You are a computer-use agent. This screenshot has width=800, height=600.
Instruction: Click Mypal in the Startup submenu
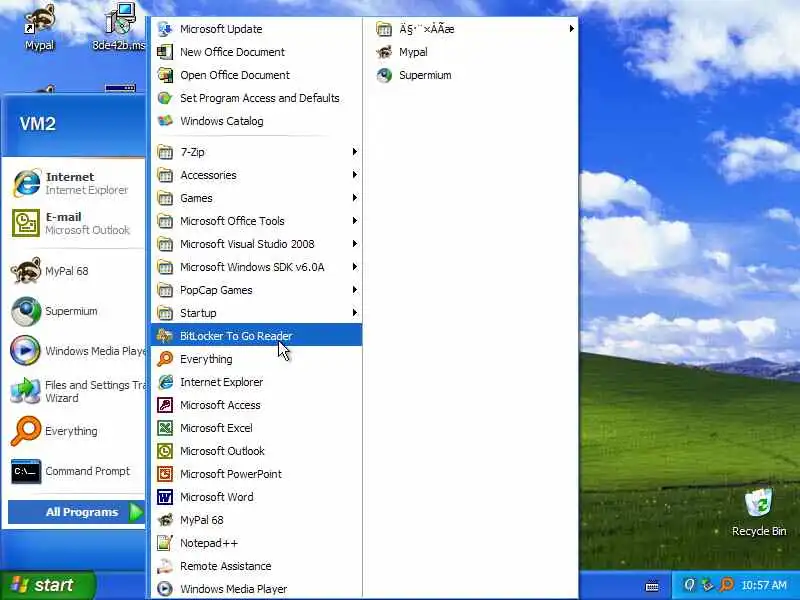click(x=470, y=52)
